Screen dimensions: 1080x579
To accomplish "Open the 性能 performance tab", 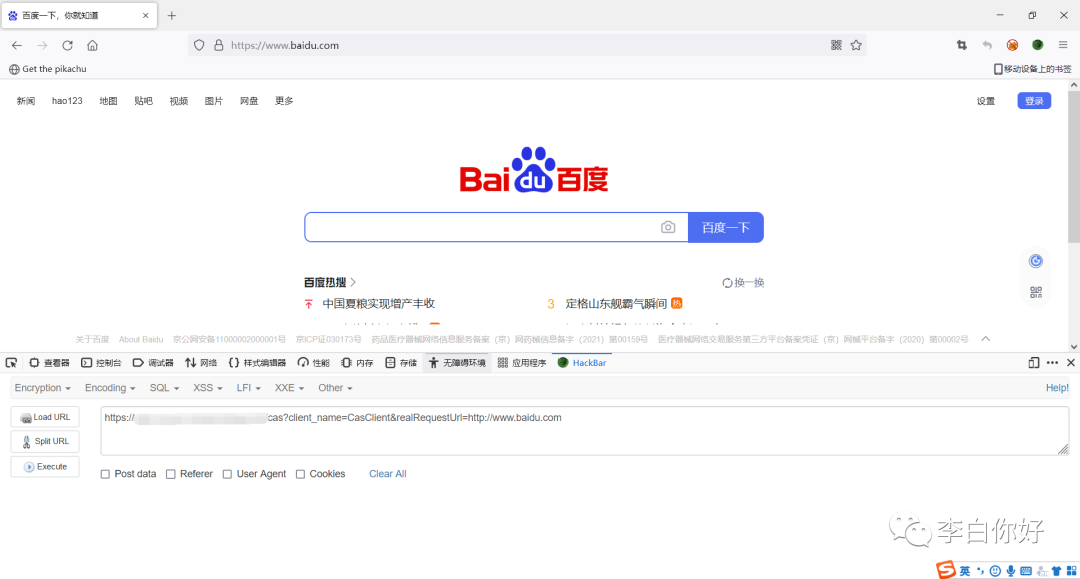I will coord(313,363).
